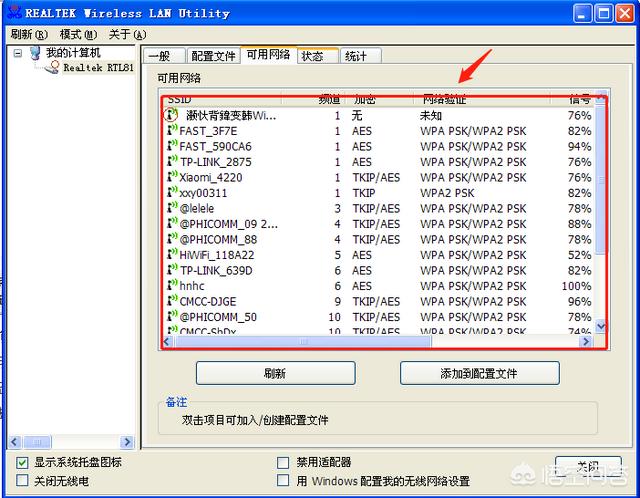Click the signal icon beside @lelele

(x=172, y=208)
